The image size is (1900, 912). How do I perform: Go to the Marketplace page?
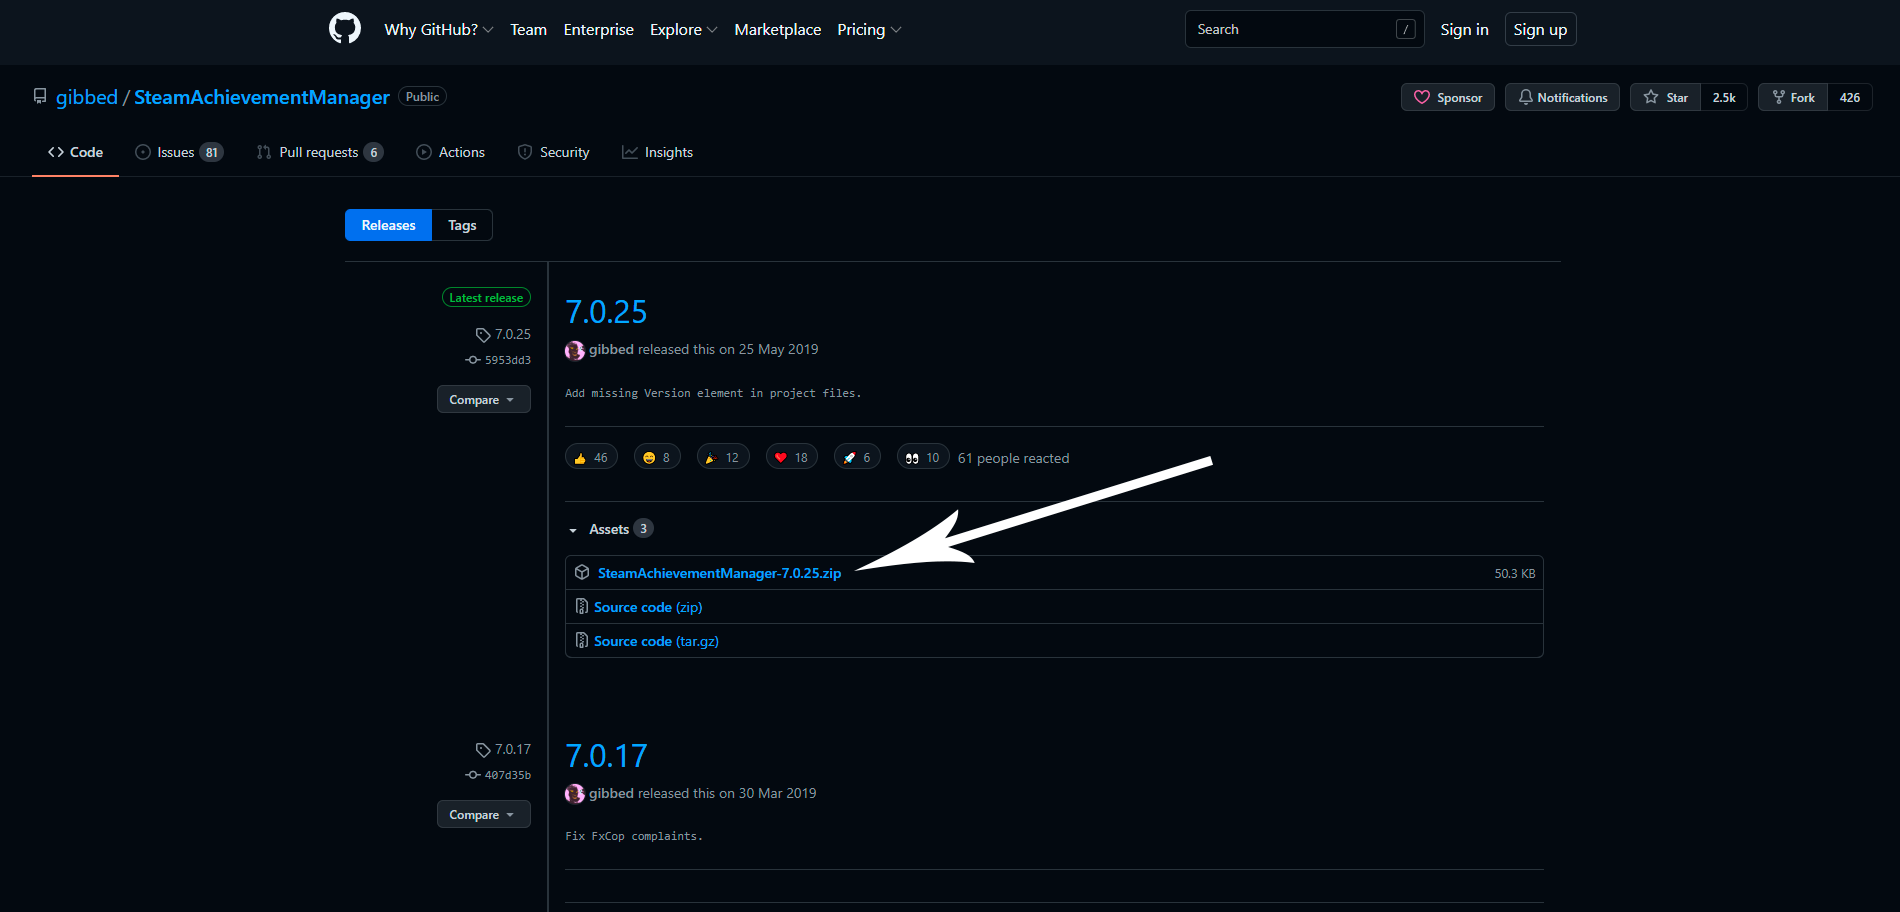tap(777, 30)
